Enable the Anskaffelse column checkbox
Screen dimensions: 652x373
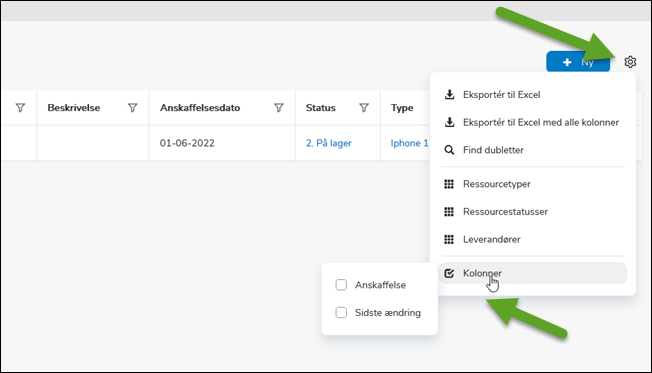pos(341,285)
